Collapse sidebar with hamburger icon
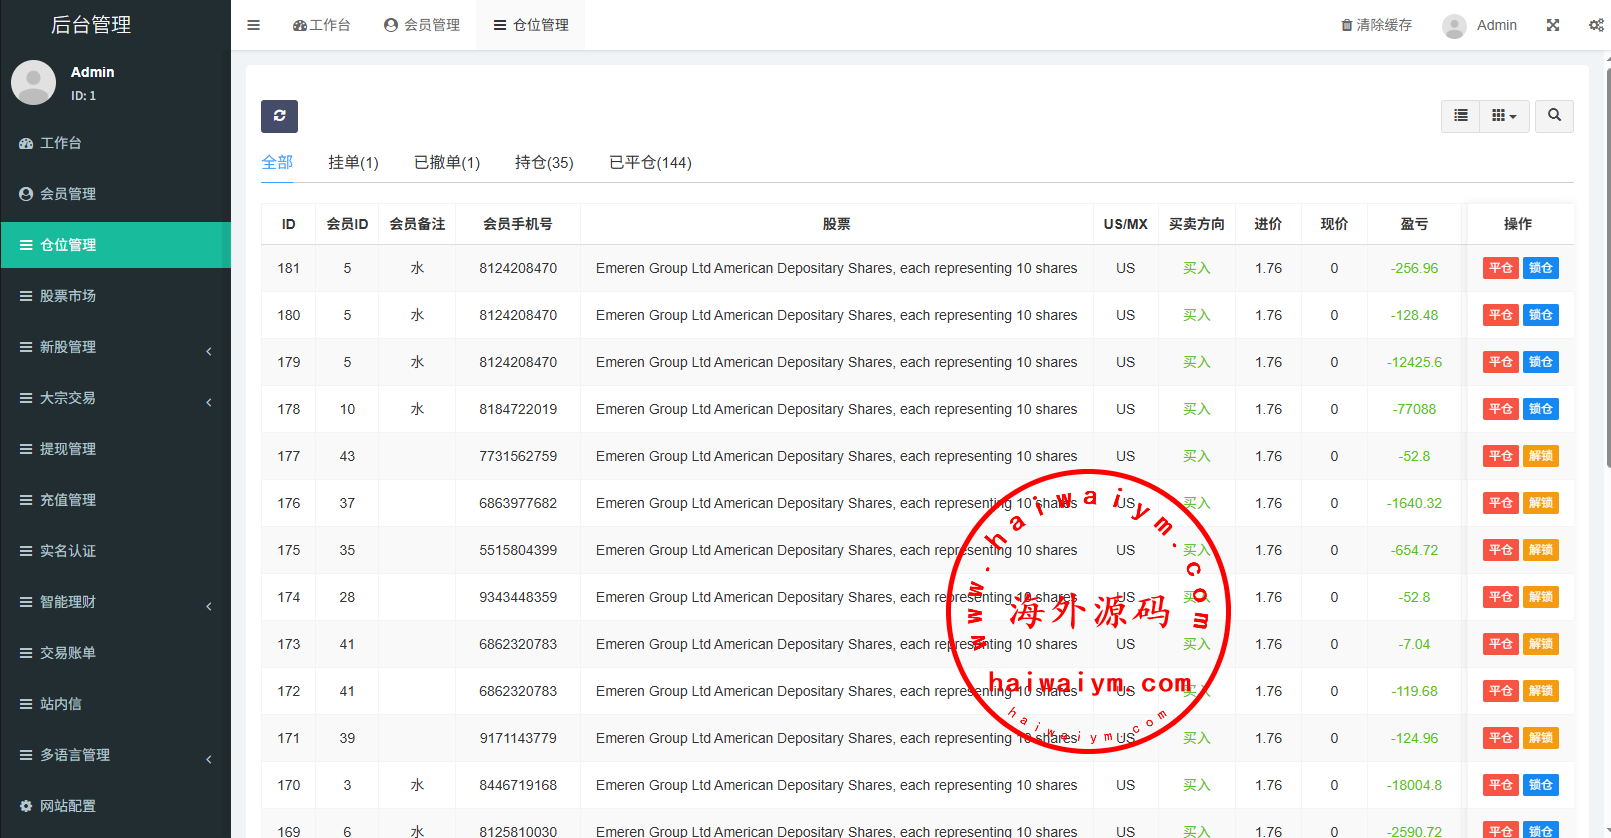The image size is (1611, 838). tap(254, 25)
